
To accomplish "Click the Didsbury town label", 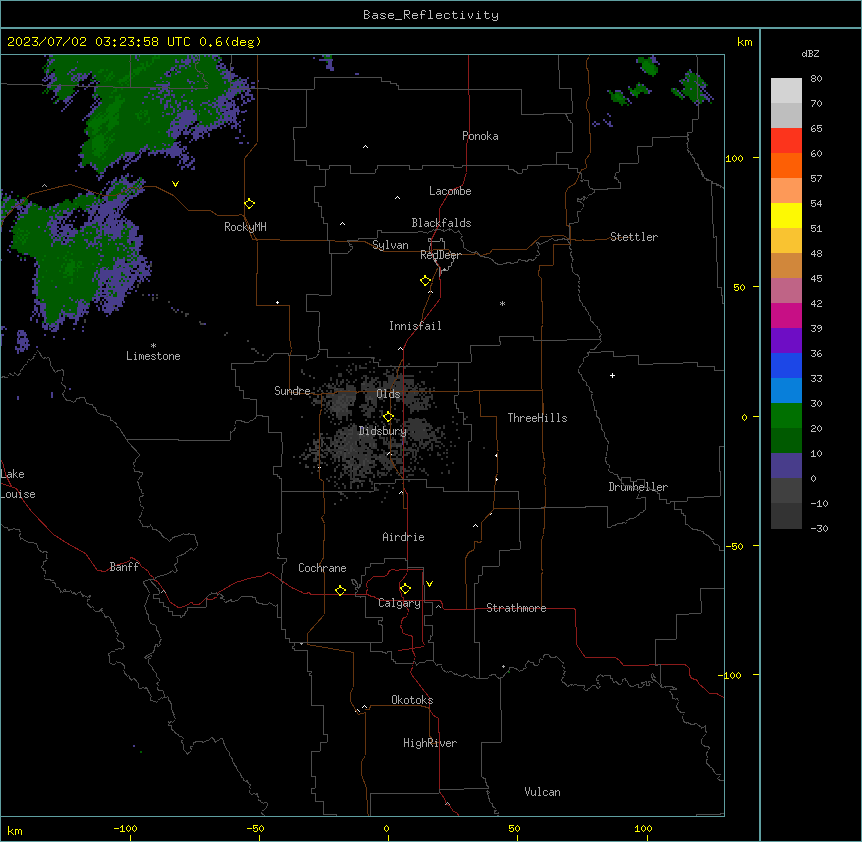I will click(x=383, y=431).
